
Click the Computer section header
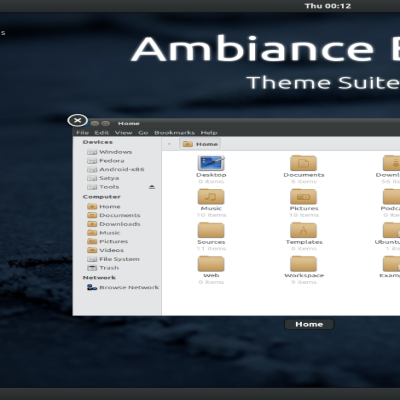pyautogui.click(x=102, y=197)
